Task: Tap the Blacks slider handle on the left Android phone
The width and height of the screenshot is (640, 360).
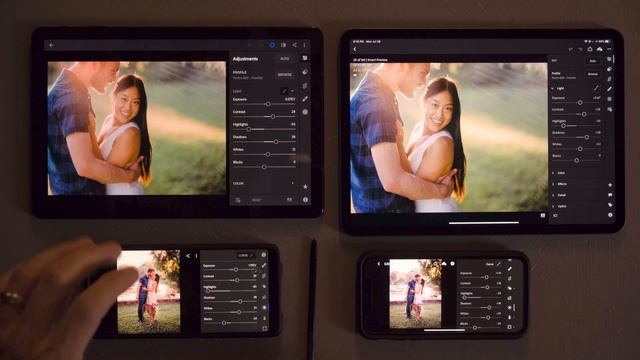Action: tap(224, 323)
